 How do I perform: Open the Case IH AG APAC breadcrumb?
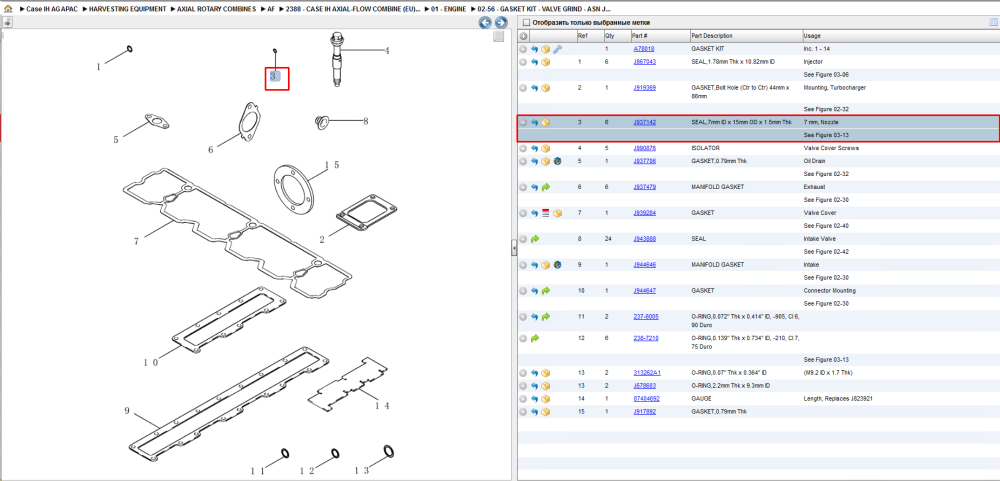[52, 10]
